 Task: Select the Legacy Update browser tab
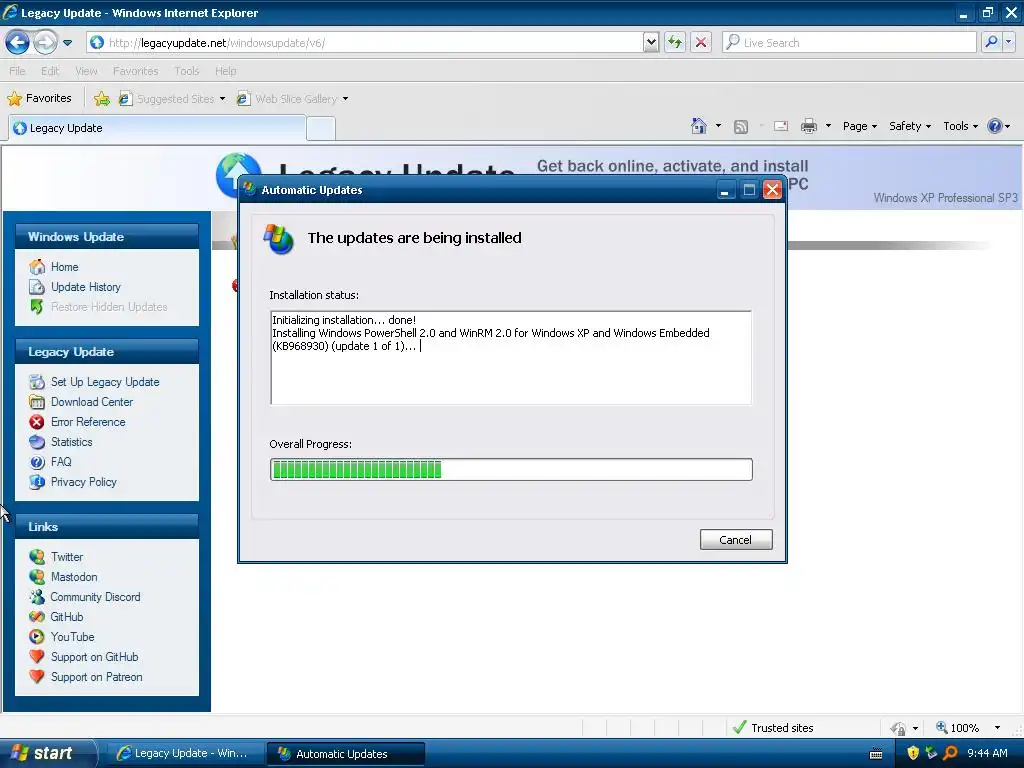pos(157,128)
